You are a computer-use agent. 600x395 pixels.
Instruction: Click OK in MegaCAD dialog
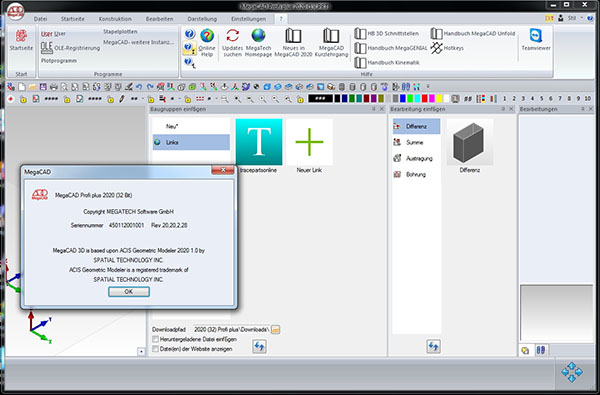pyautogui.click(x=129, y=292)
